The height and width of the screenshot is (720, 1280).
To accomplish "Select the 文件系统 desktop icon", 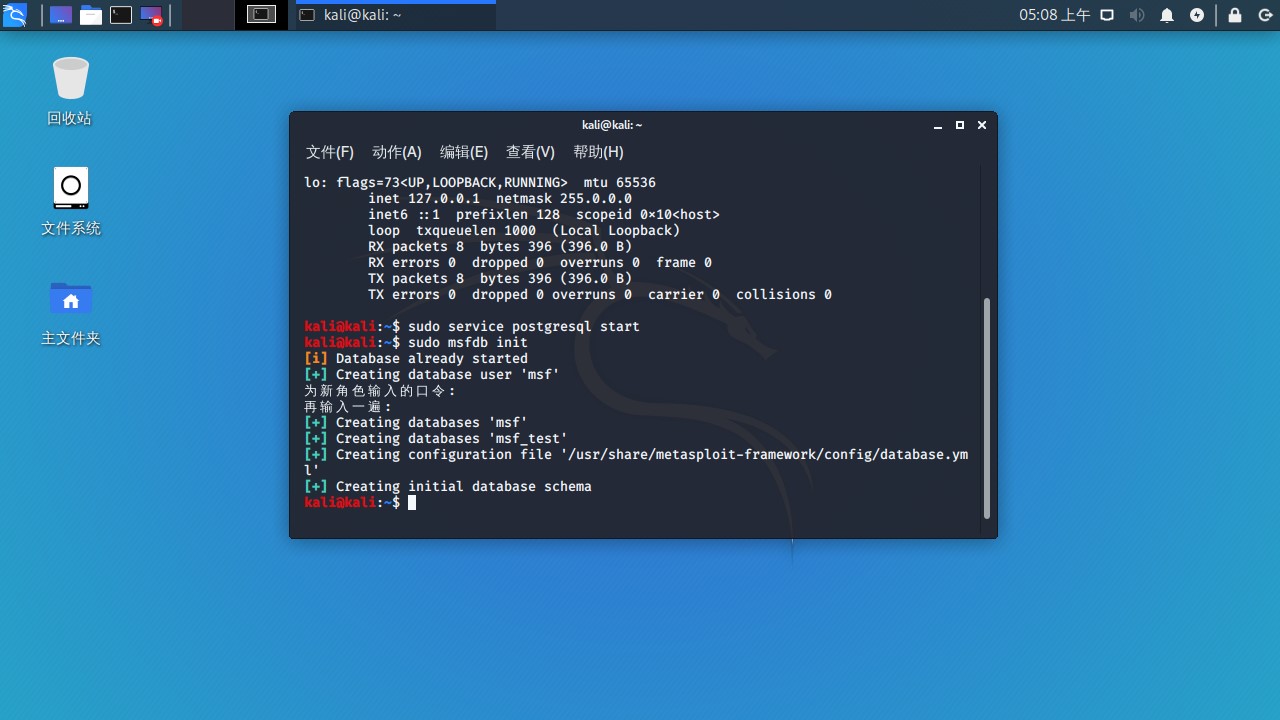I will [70, 201].
